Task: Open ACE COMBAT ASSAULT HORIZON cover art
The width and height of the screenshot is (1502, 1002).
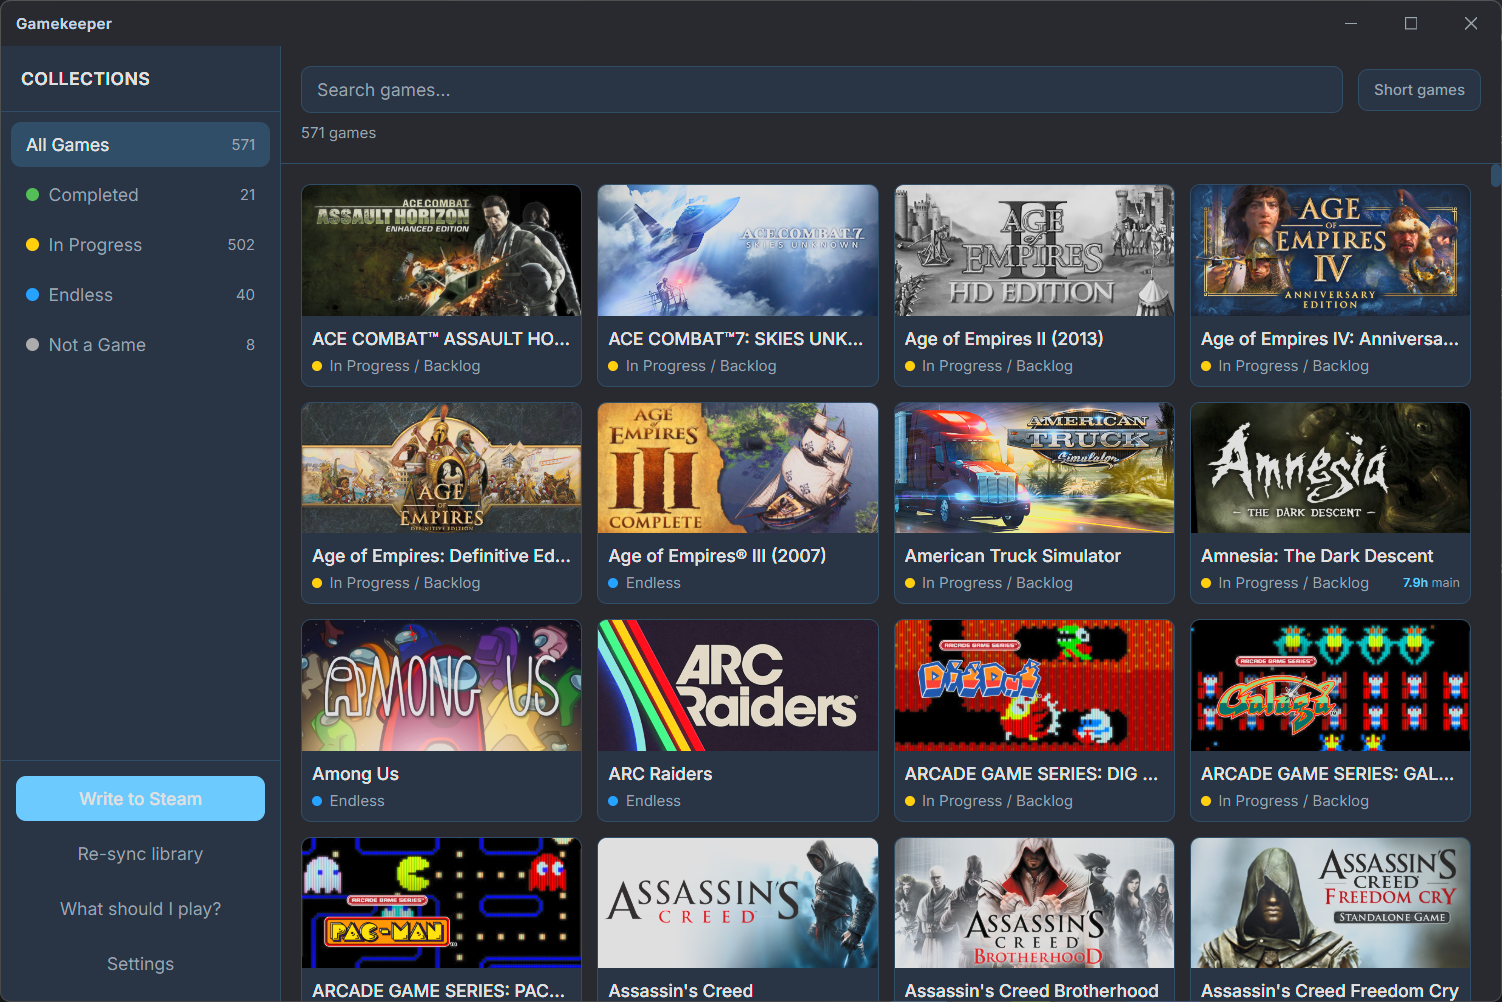Action: (x=441, y=250)
